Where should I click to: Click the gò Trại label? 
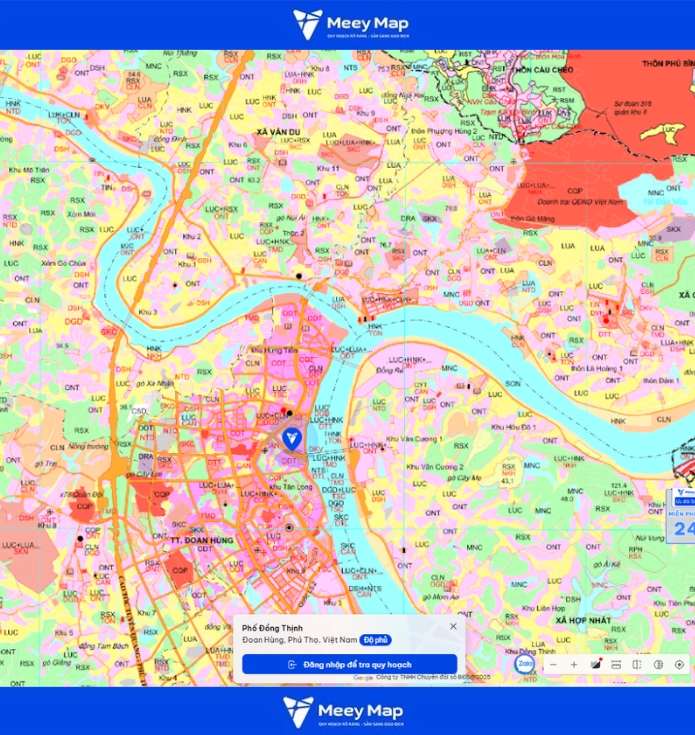(x=45, y=463)
